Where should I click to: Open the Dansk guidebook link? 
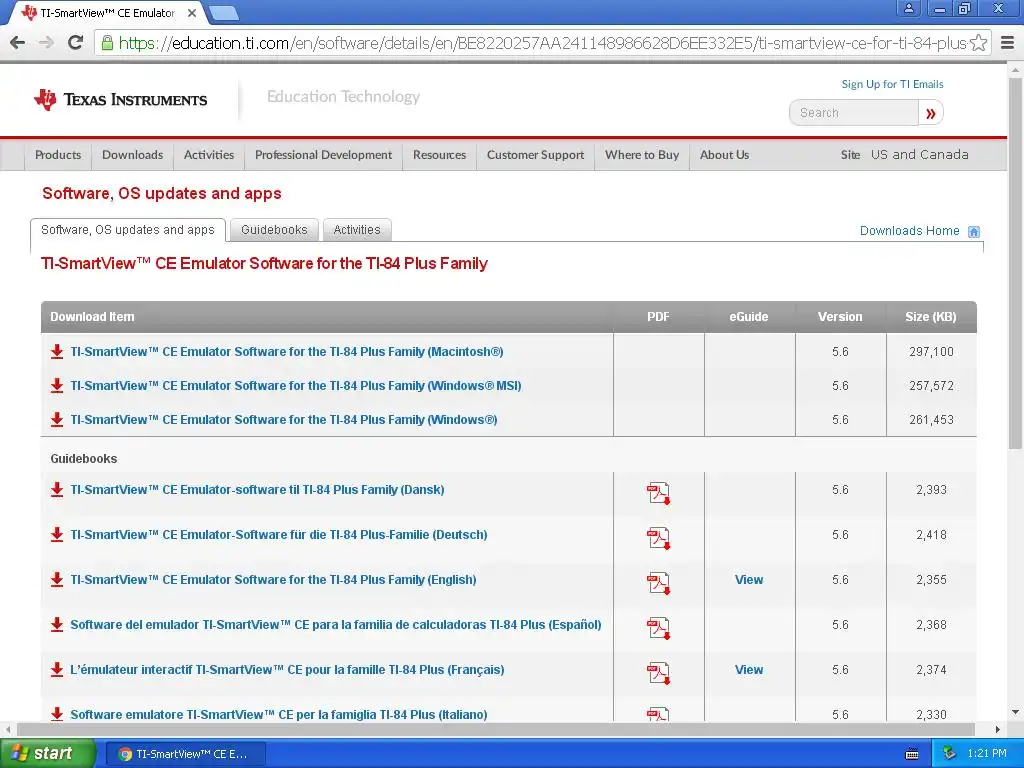257,489
